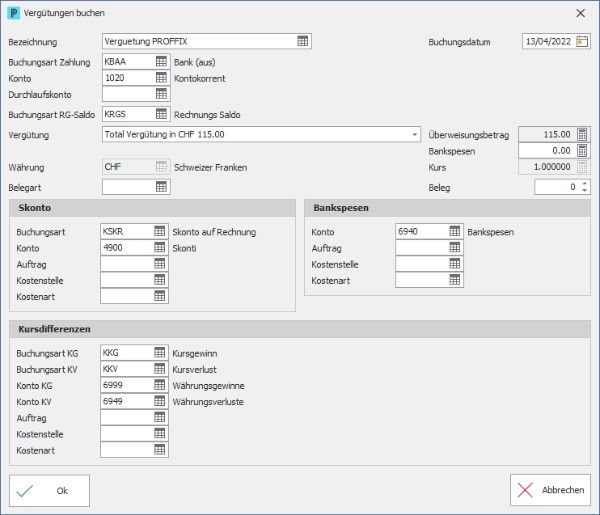
Task: Open lookup table icon for Bezeichnung field
Action: coord(302,41)
